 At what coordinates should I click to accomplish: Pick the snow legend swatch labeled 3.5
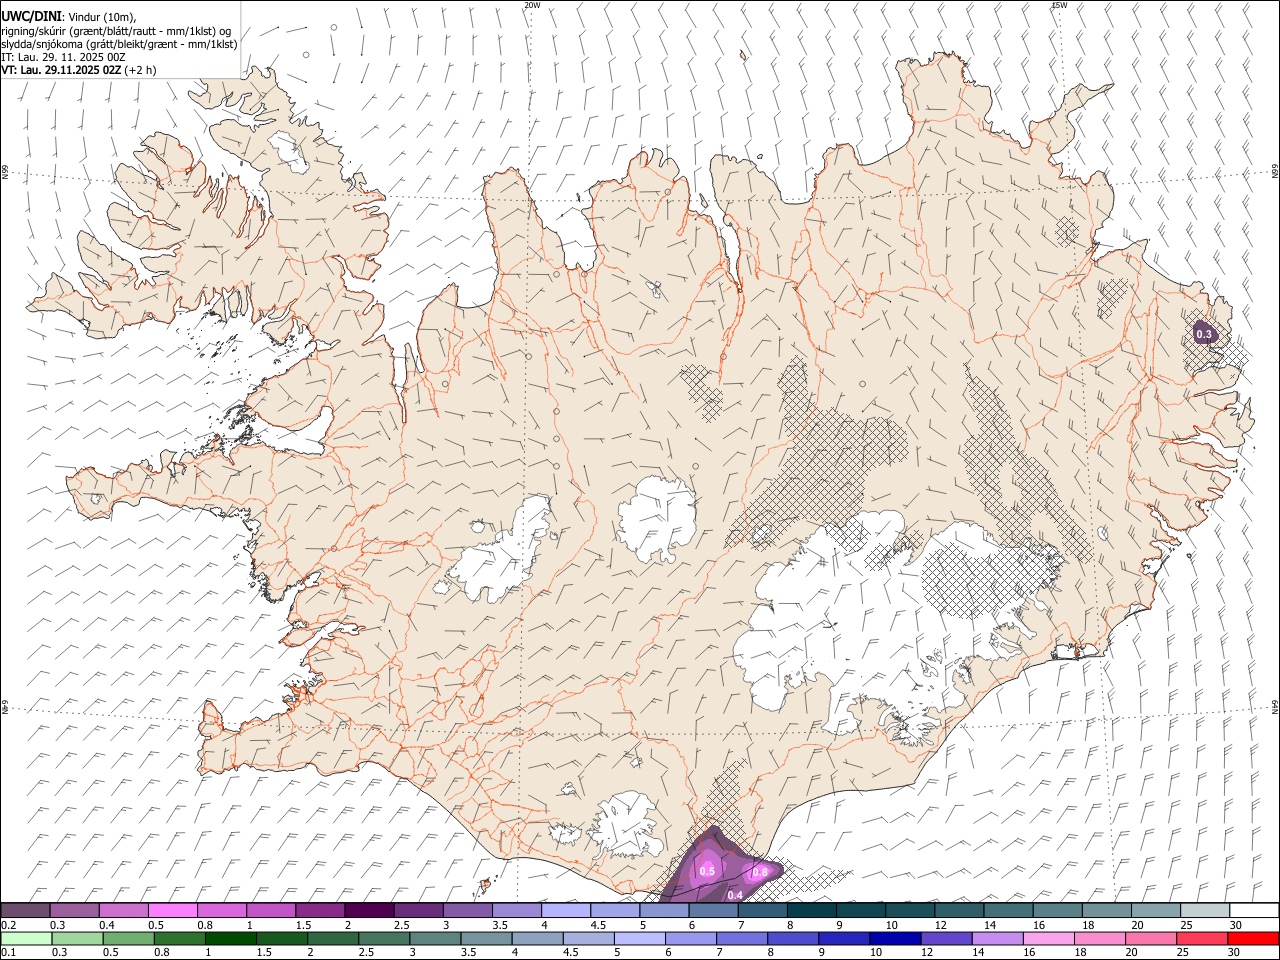coord(516,910)
